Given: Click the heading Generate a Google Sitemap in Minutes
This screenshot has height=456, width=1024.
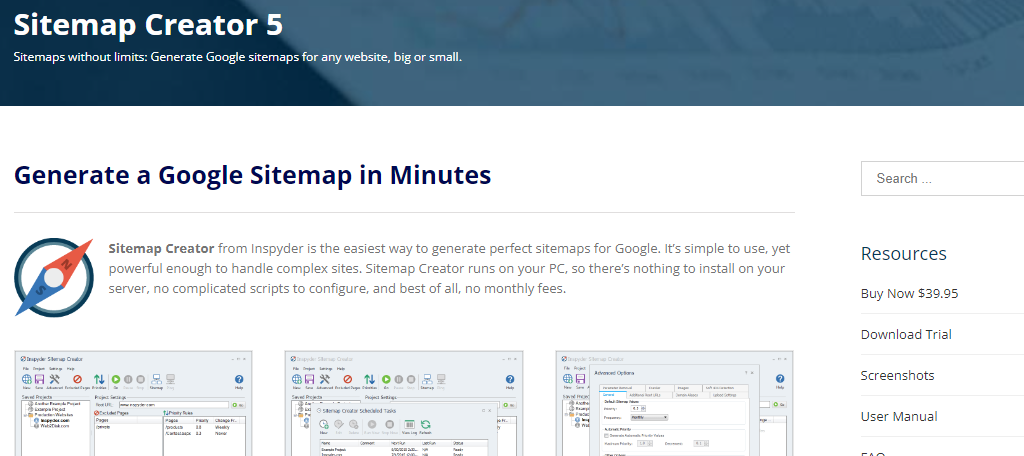Looking at the screenshot, I should (x=252, y=175).
